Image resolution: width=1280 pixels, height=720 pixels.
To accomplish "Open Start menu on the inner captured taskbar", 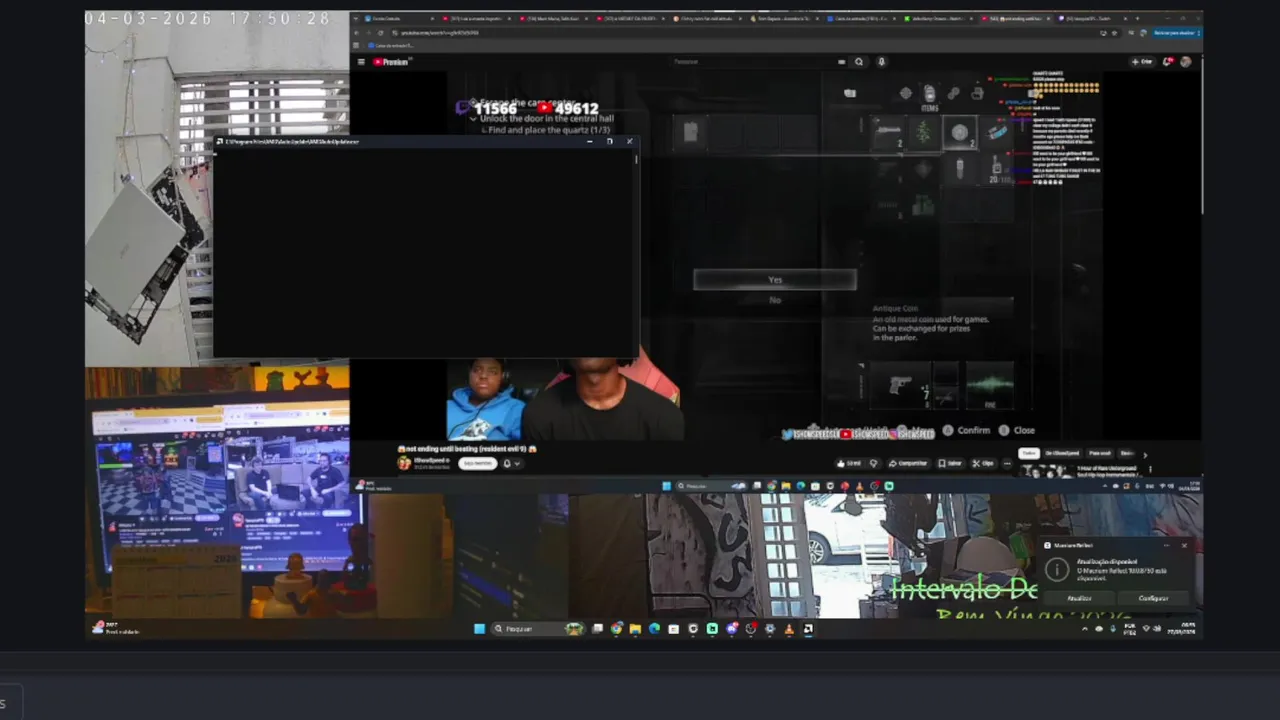I will point(666,486).
